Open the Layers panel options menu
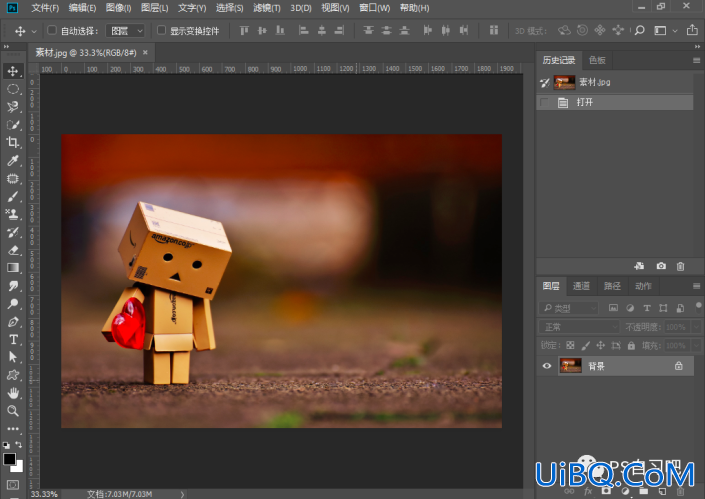Image resolution: width=705 pixels, height=499 pixels. point(696,286)
